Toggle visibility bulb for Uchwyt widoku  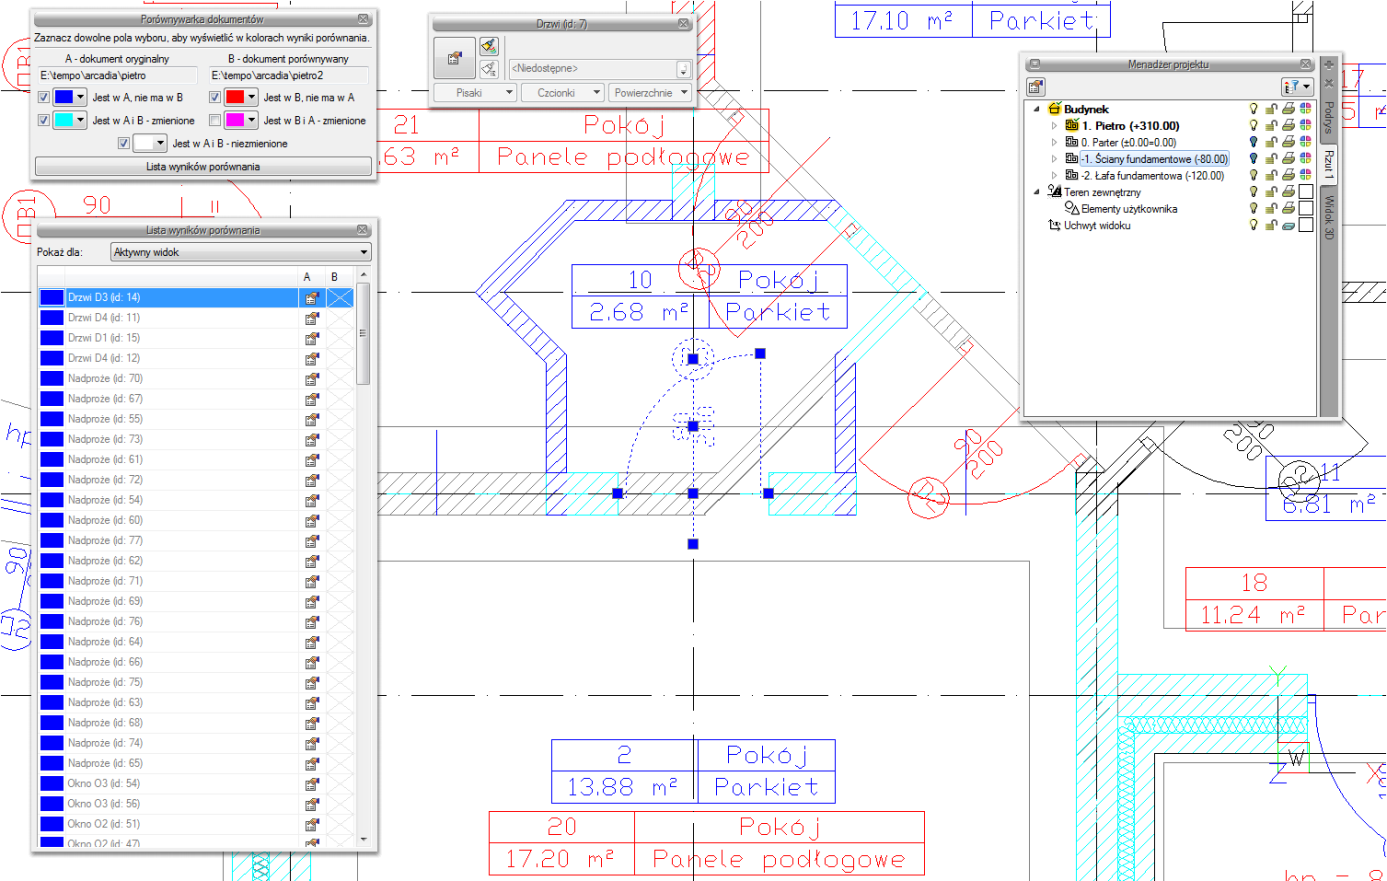point(1253,226)
